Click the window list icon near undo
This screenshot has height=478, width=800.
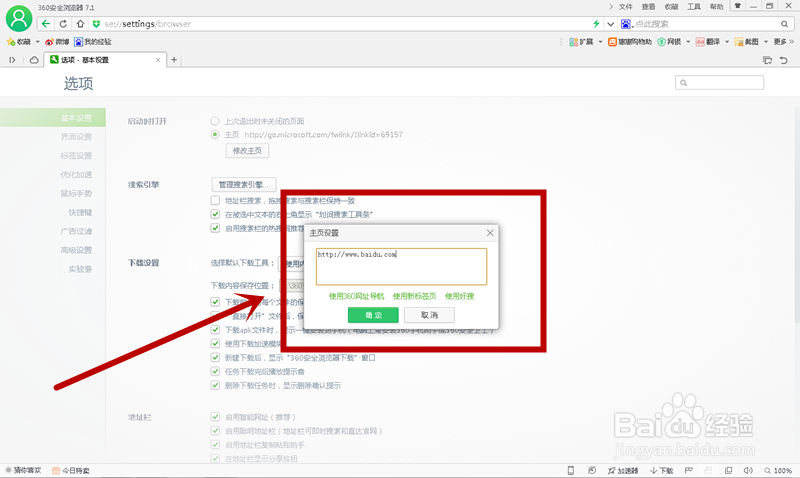(x=767, y=60)
